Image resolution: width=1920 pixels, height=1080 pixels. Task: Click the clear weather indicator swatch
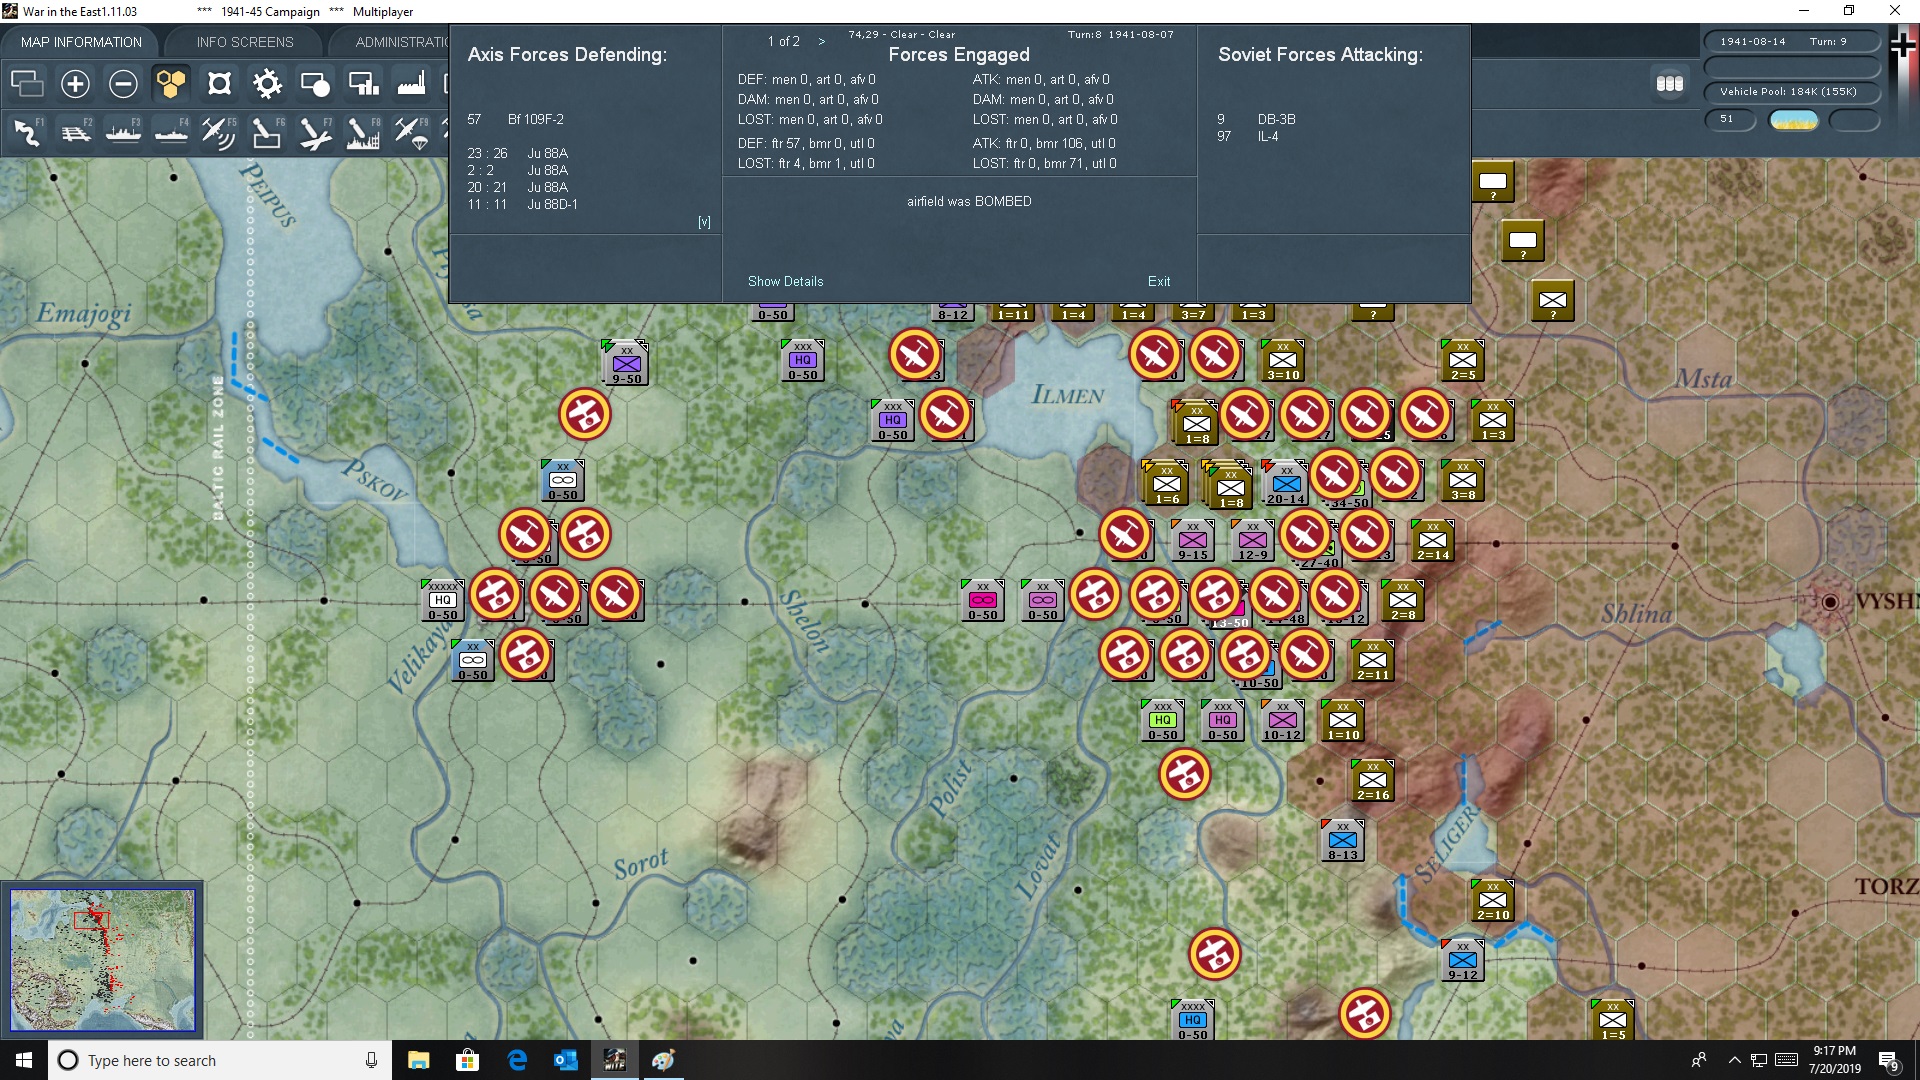[x=1794, y=119]
